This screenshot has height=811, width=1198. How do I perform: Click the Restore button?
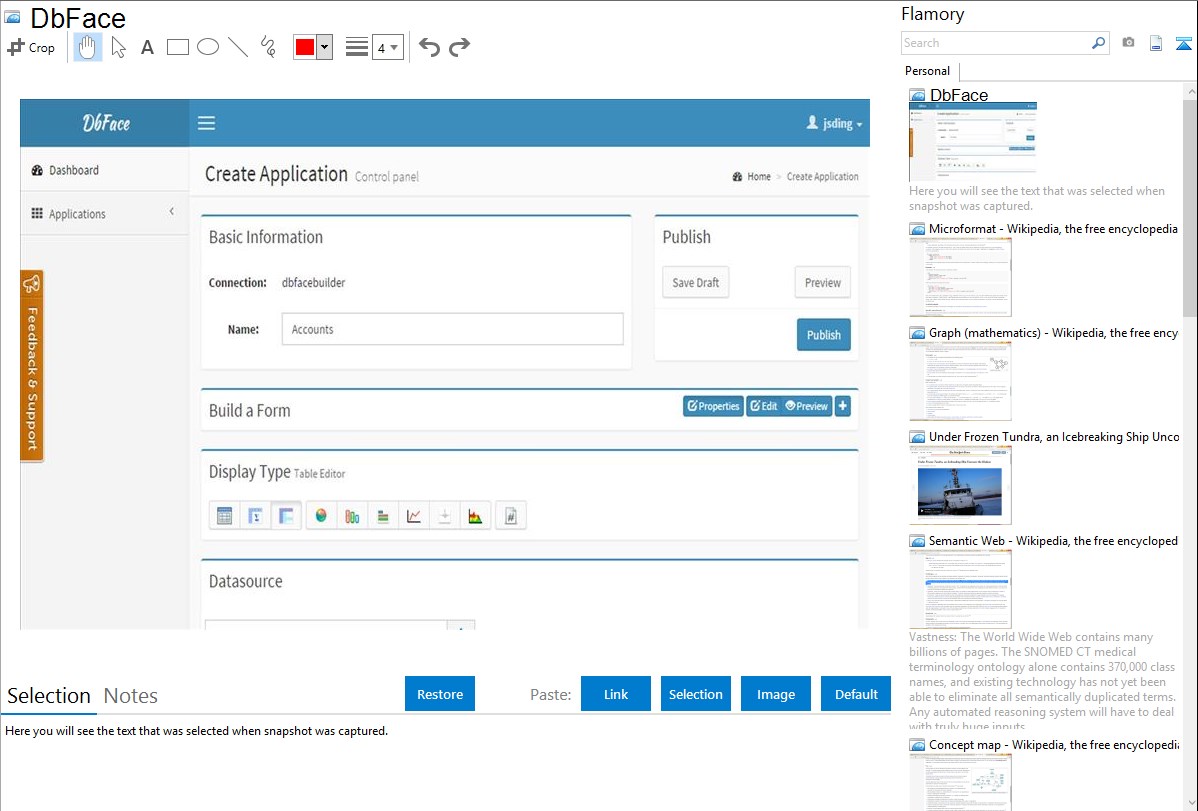(440, 694)
